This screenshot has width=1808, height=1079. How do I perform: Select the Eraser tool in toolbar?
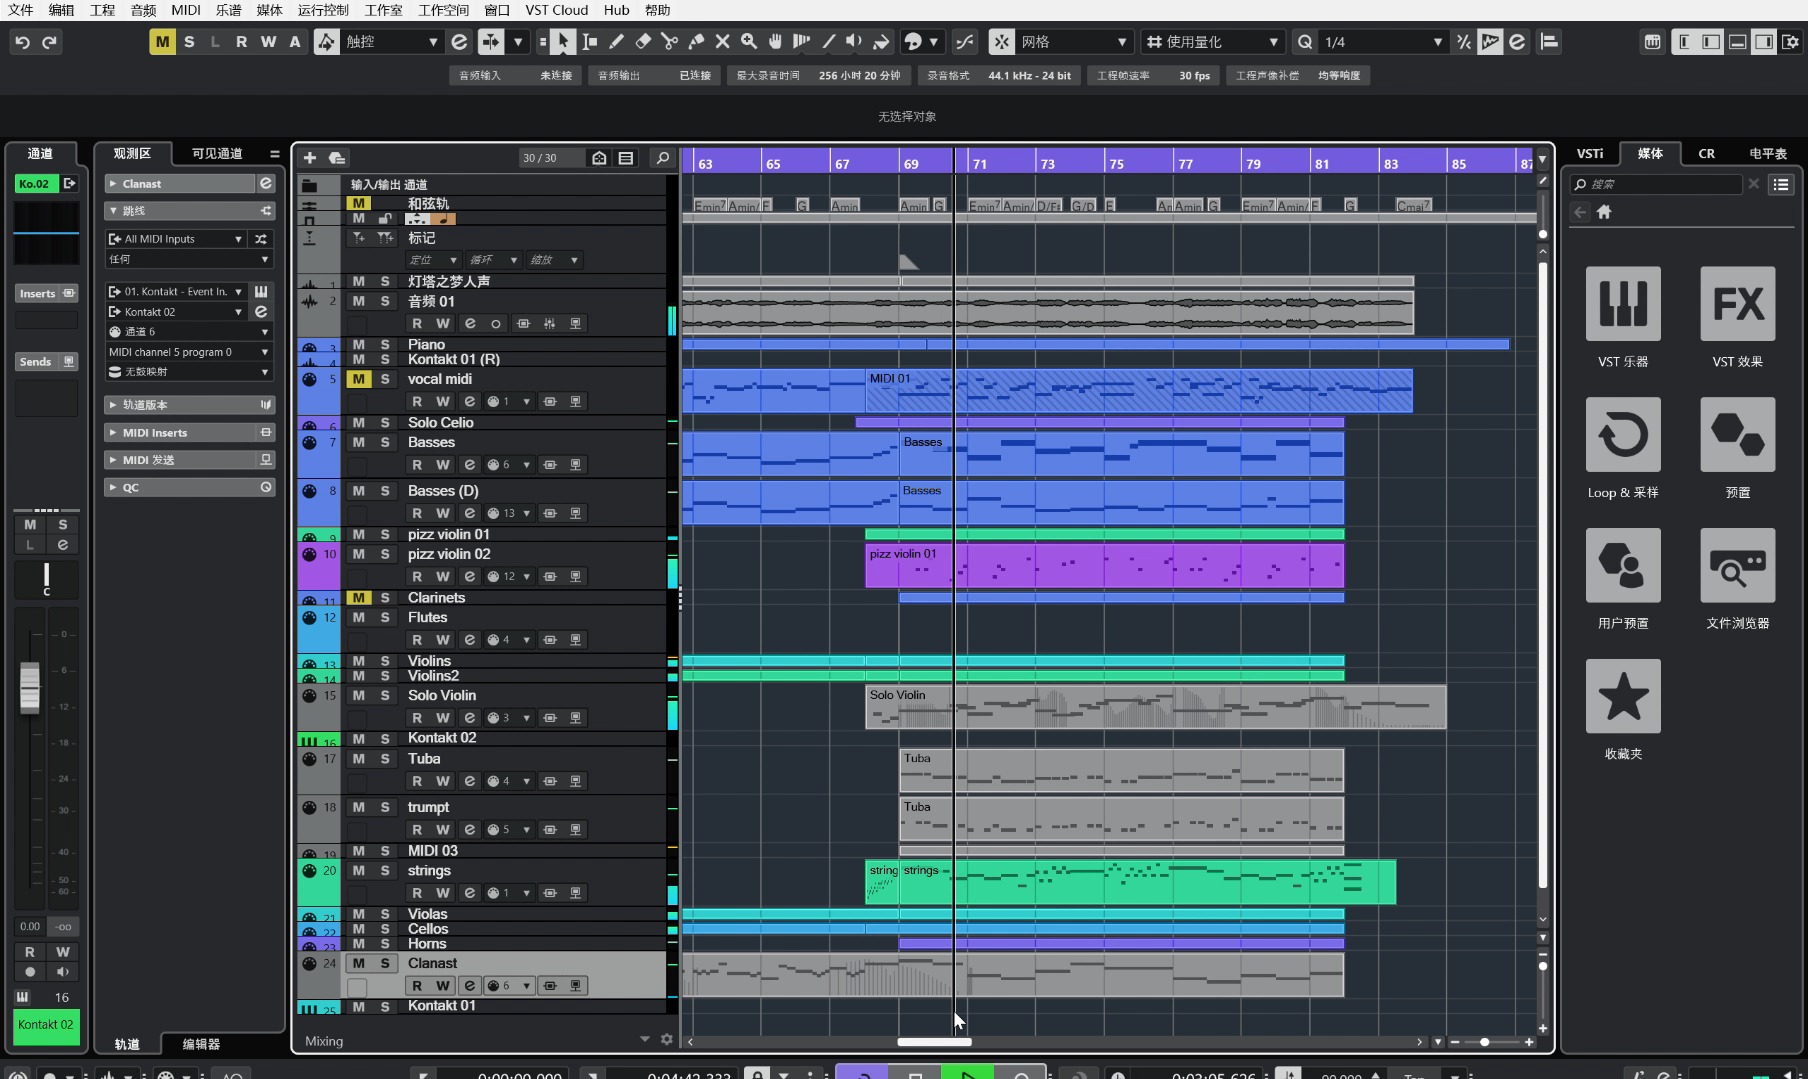click(x=643, y=42)
